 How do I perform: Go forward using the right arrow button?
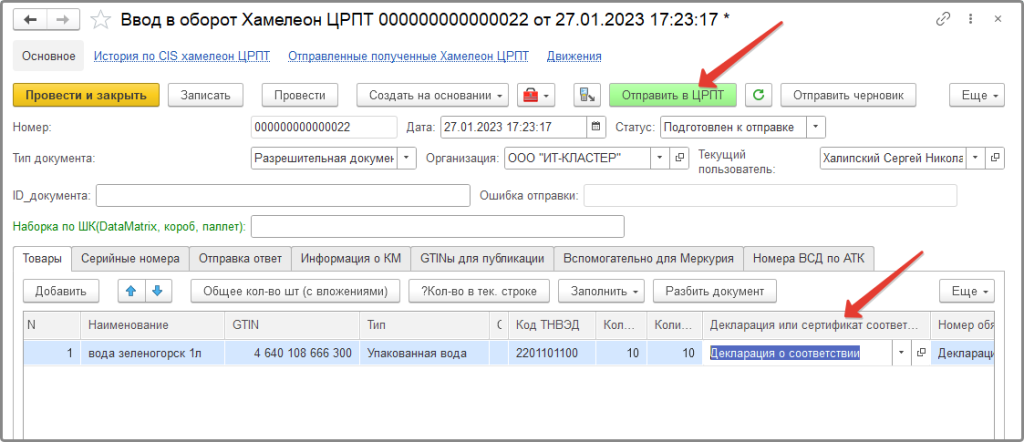tap(63, 20)
